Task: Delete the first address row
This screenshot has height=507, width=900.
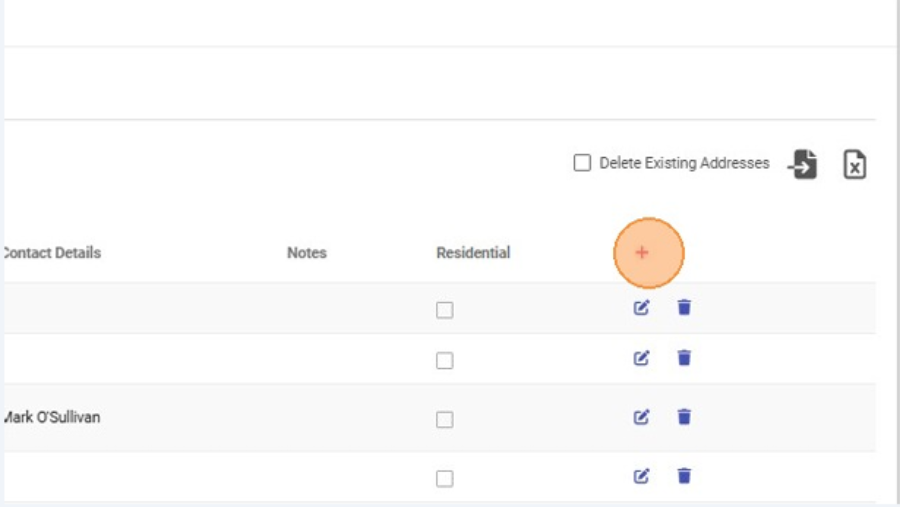Action: click(684, 308)
